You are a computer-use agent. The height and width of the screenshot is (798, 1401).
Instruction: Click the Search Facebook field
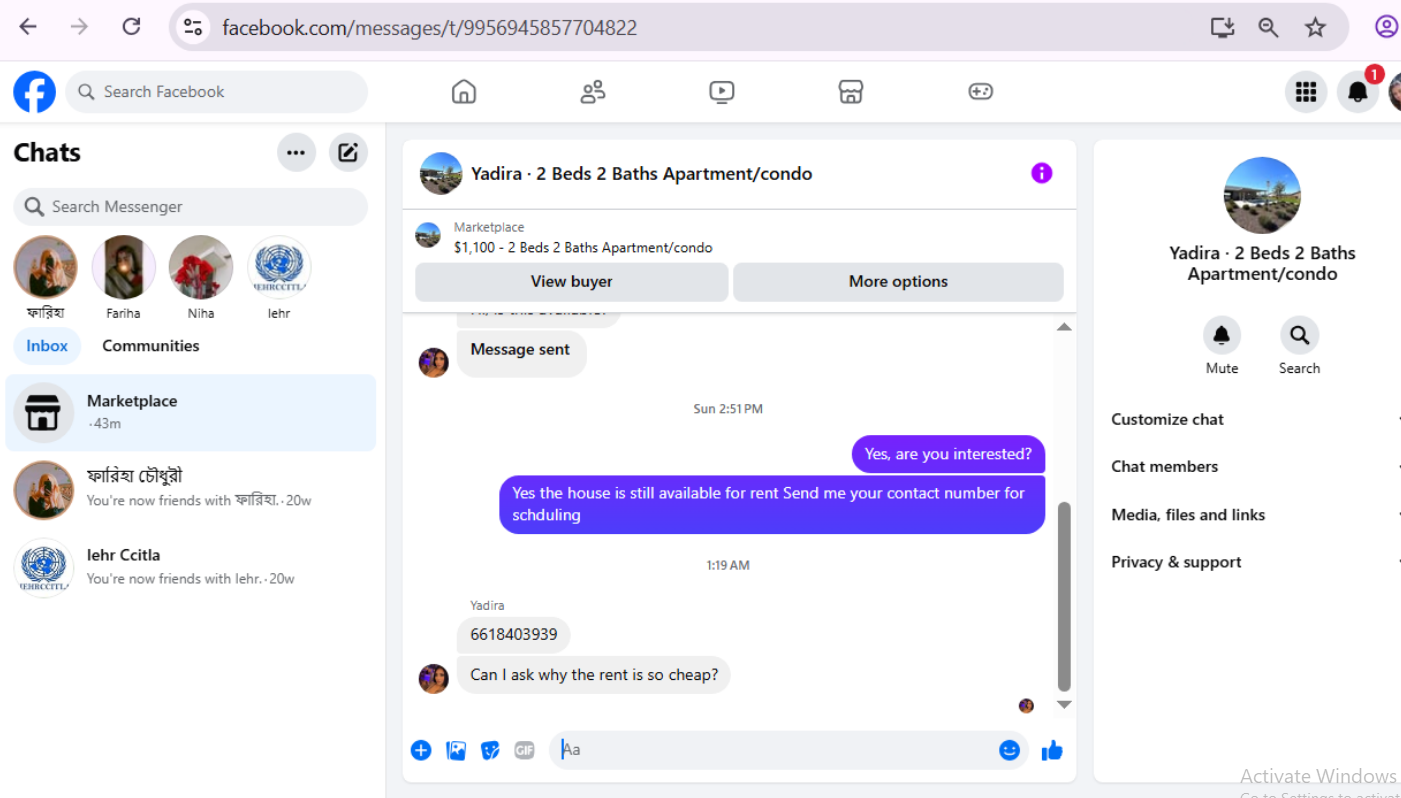pyautogui.click(x=217, y=92)
